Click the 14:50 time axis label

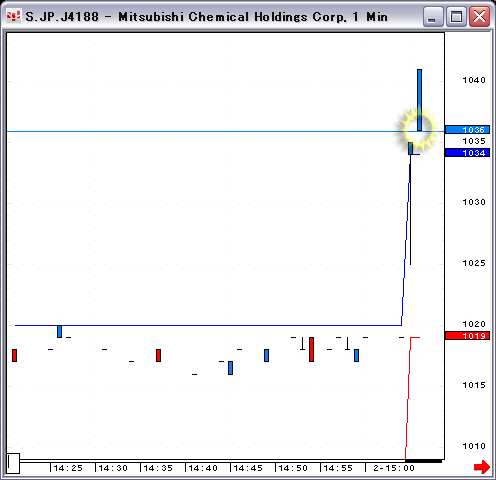click(x=293, y=468)
